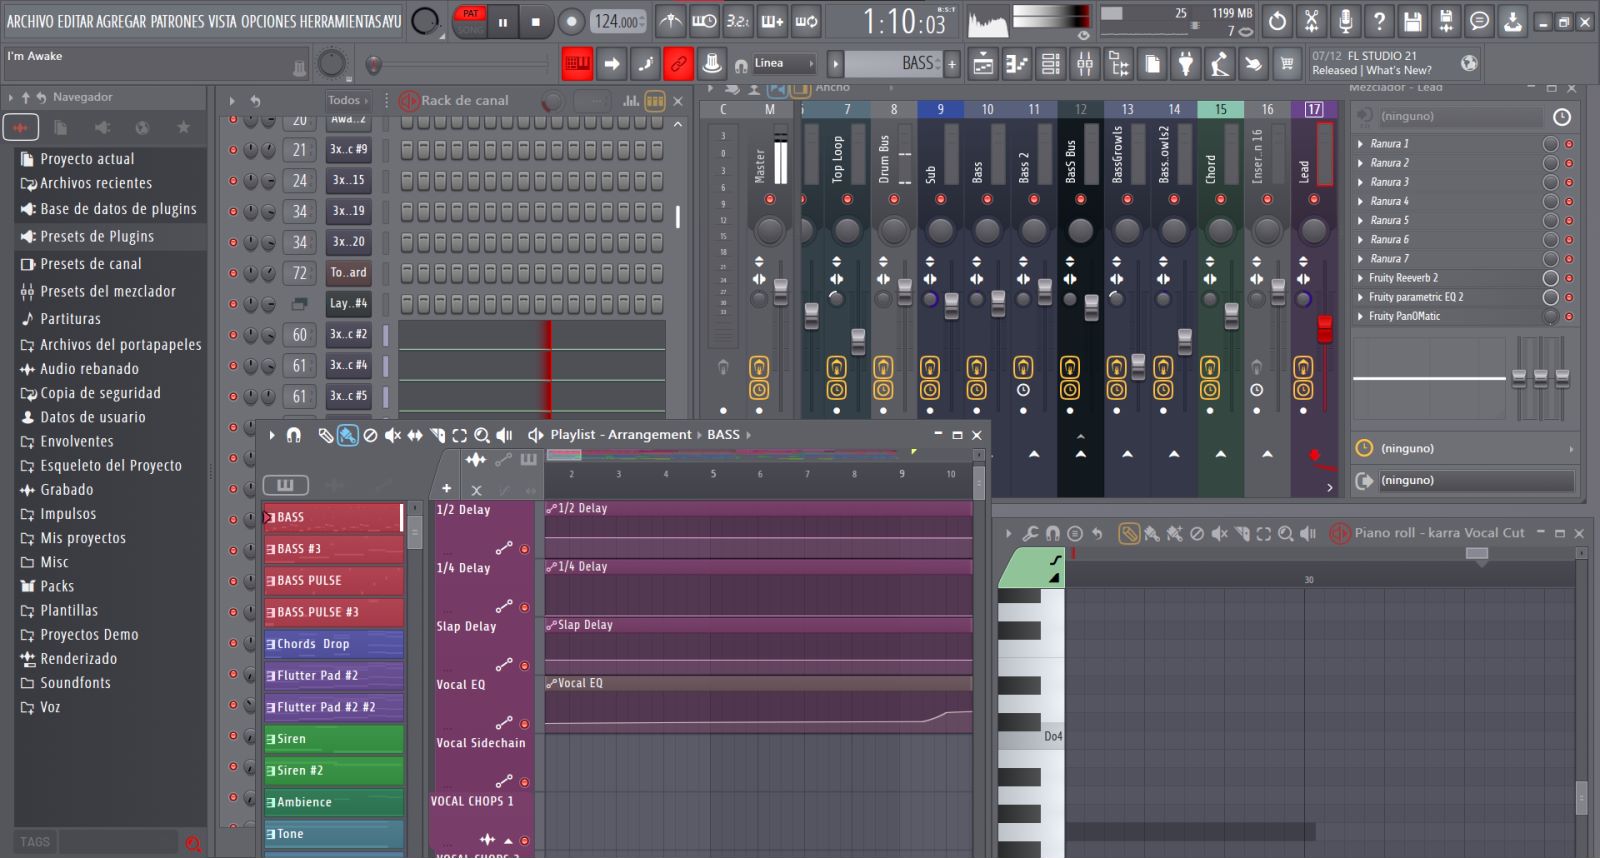Image resolution: width=1600 pixels, height=858 pixels.
Task: Click the save project floppy disk icon
Action: pyautogui.click(x=1412, y=21)
